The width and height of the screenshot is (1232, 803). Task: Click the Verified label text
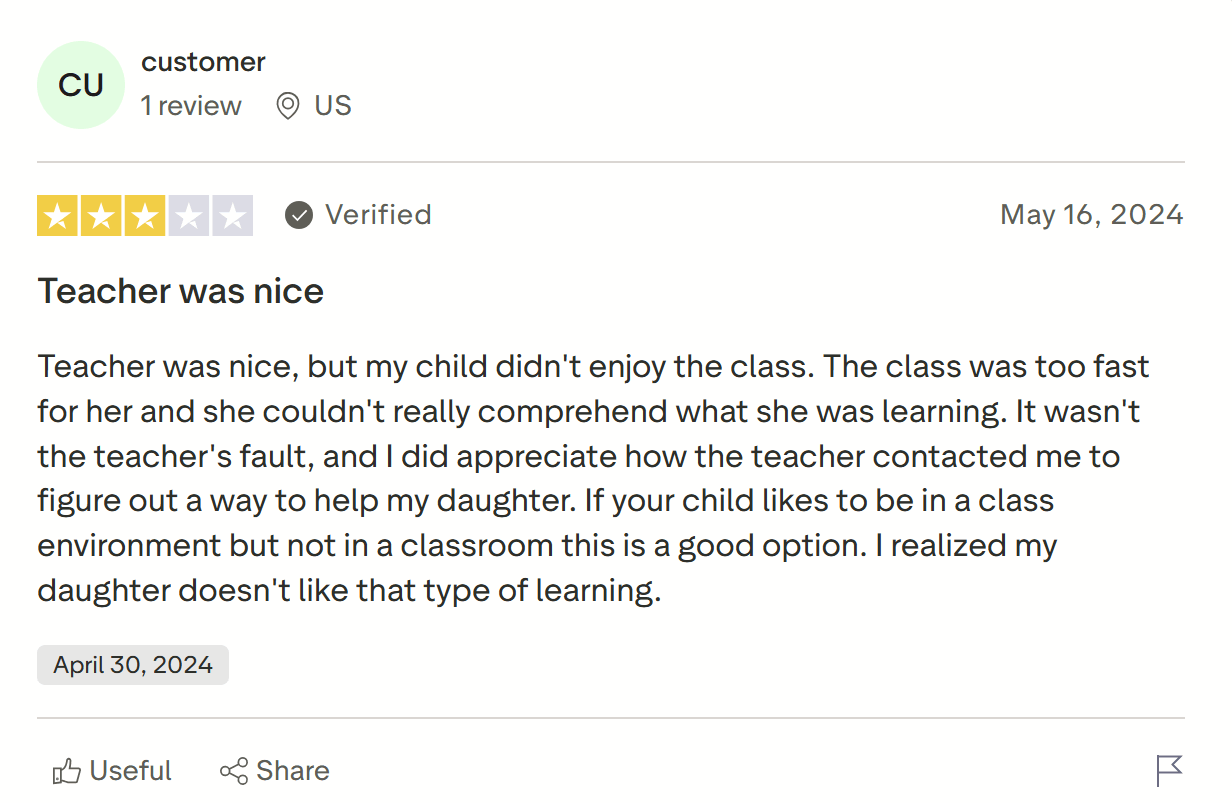(x=377, y=214)
